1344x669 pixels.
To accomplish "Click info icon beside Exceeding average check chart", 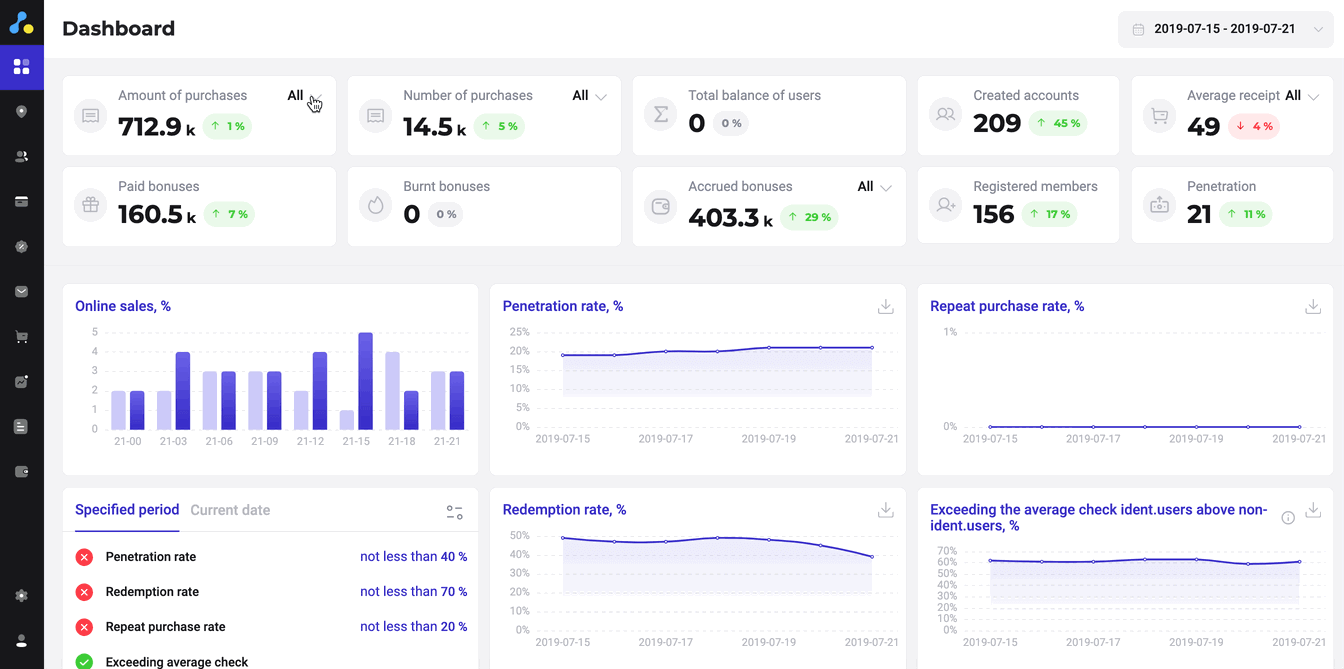I will 1288,517.
